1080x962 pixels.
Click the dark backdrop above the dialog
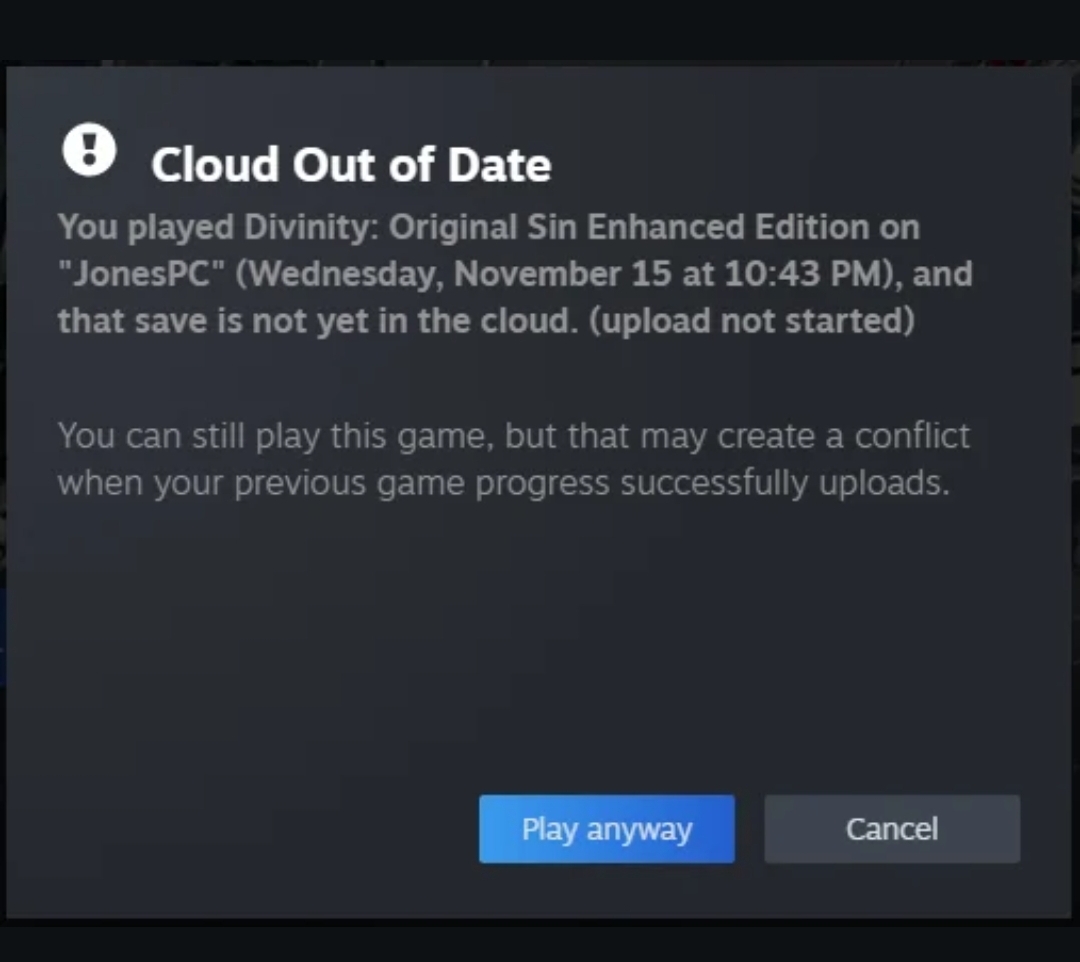[540, 28]
